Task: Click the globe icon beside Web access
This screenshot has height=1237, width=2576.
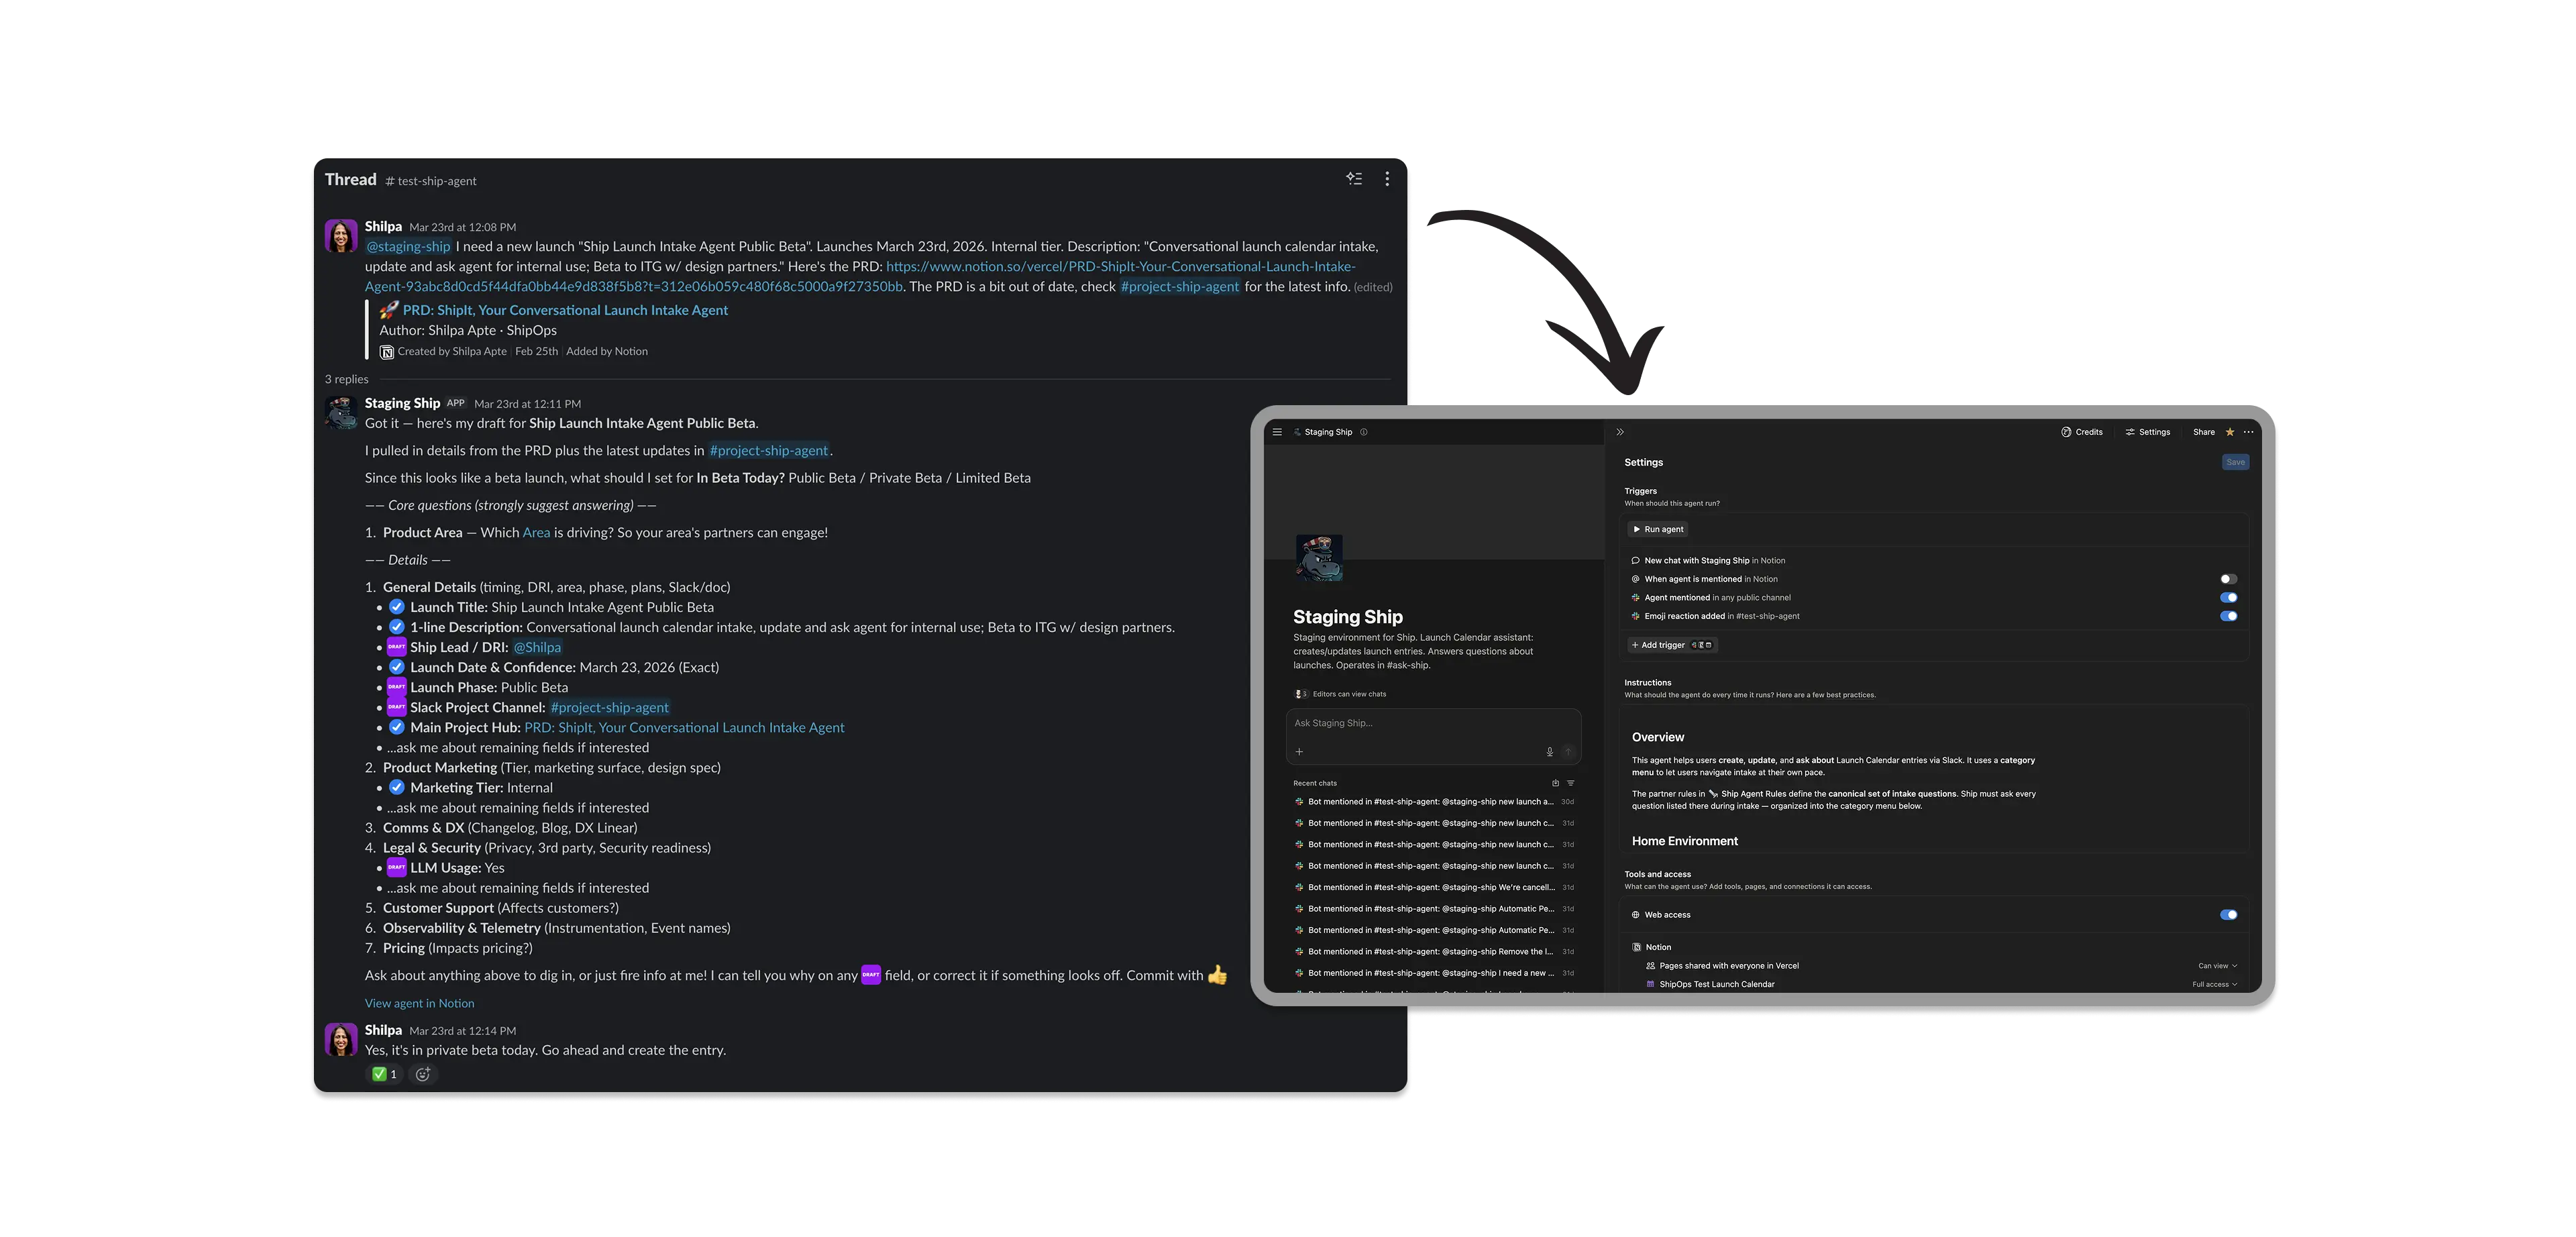Action: [1636, 915]
